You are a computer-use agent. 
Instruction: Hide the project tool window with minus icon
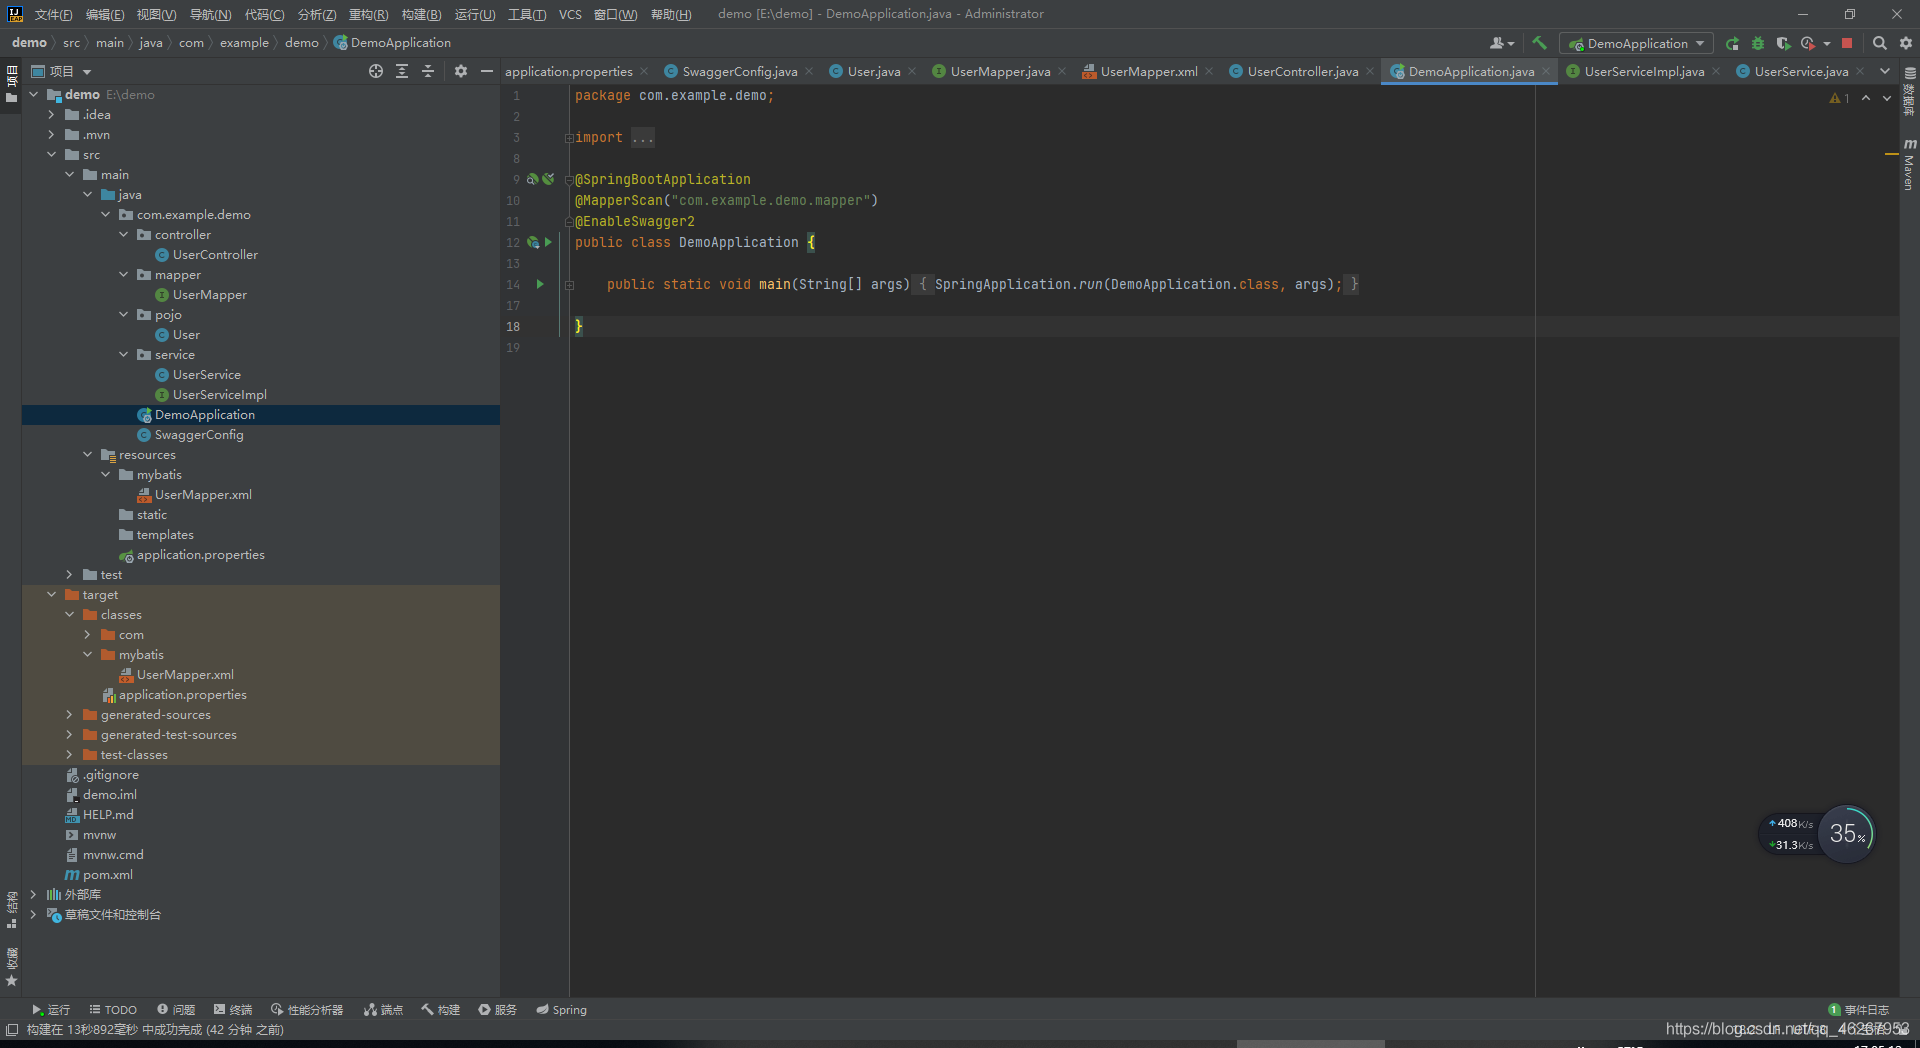click(487, 71)
